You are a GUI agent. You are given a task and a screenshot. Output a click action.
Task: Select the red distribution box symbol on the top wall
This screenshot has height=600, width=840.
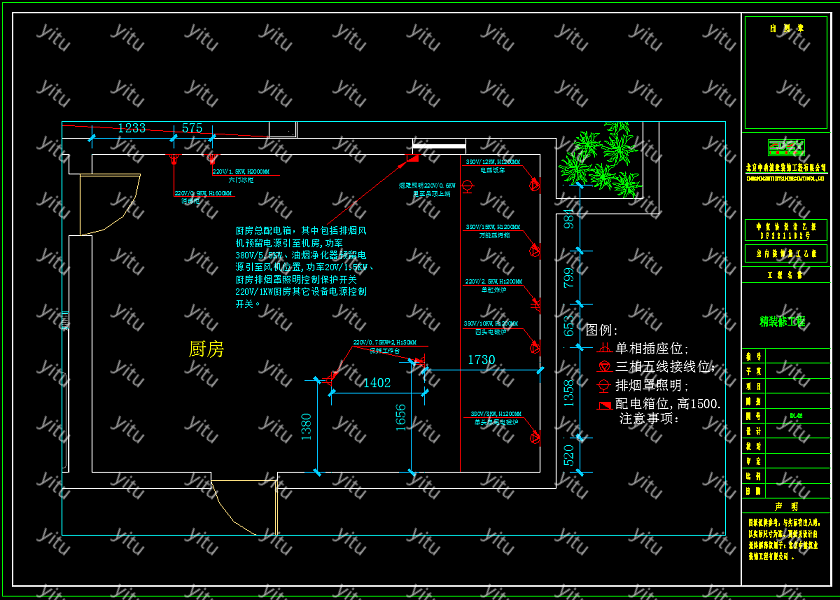click(x=411, y=158)
